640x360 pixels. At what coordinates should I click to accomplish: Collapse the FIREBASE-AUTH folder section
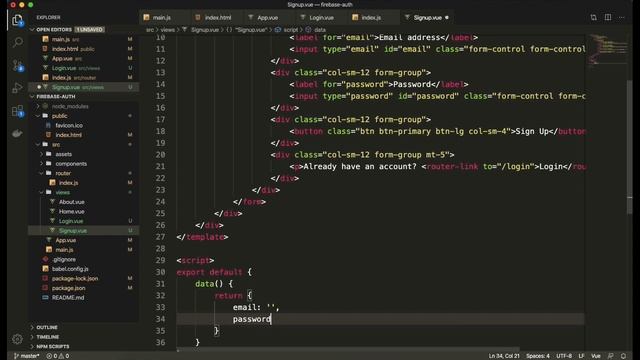coord(56,97)
